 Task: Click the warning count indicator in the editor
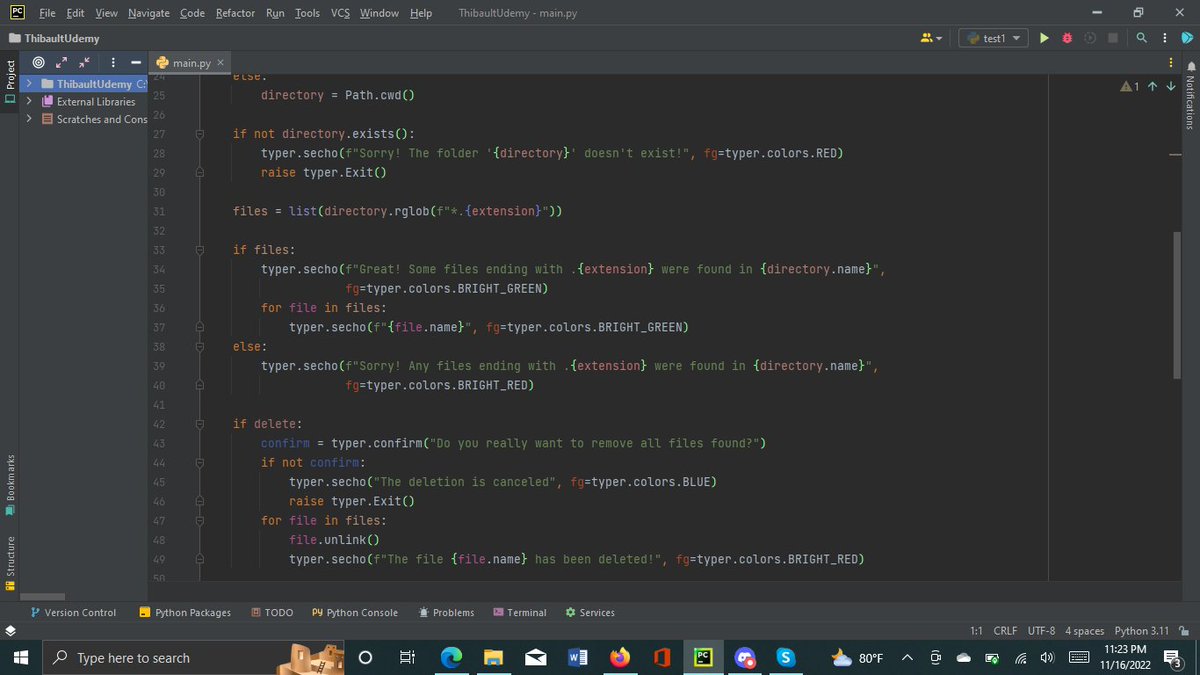point(1128,86)
